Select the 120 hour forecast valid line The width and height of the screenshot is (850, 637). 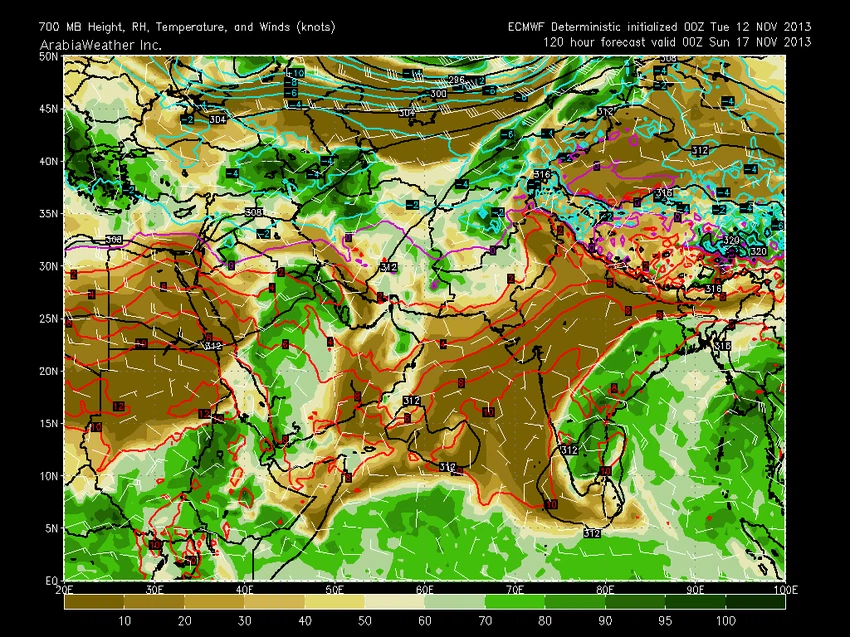click(676, 42)
